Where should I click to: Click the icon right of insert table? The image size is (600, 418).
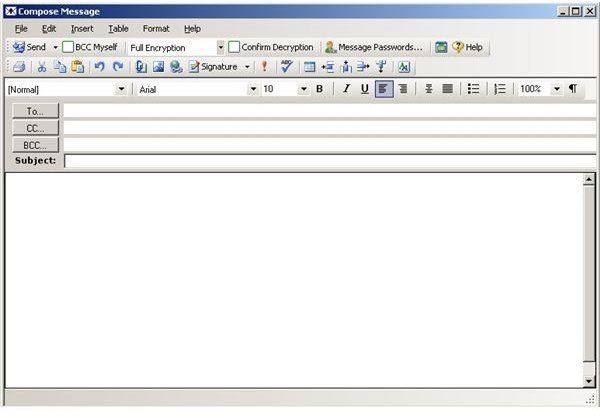[328, 67]
